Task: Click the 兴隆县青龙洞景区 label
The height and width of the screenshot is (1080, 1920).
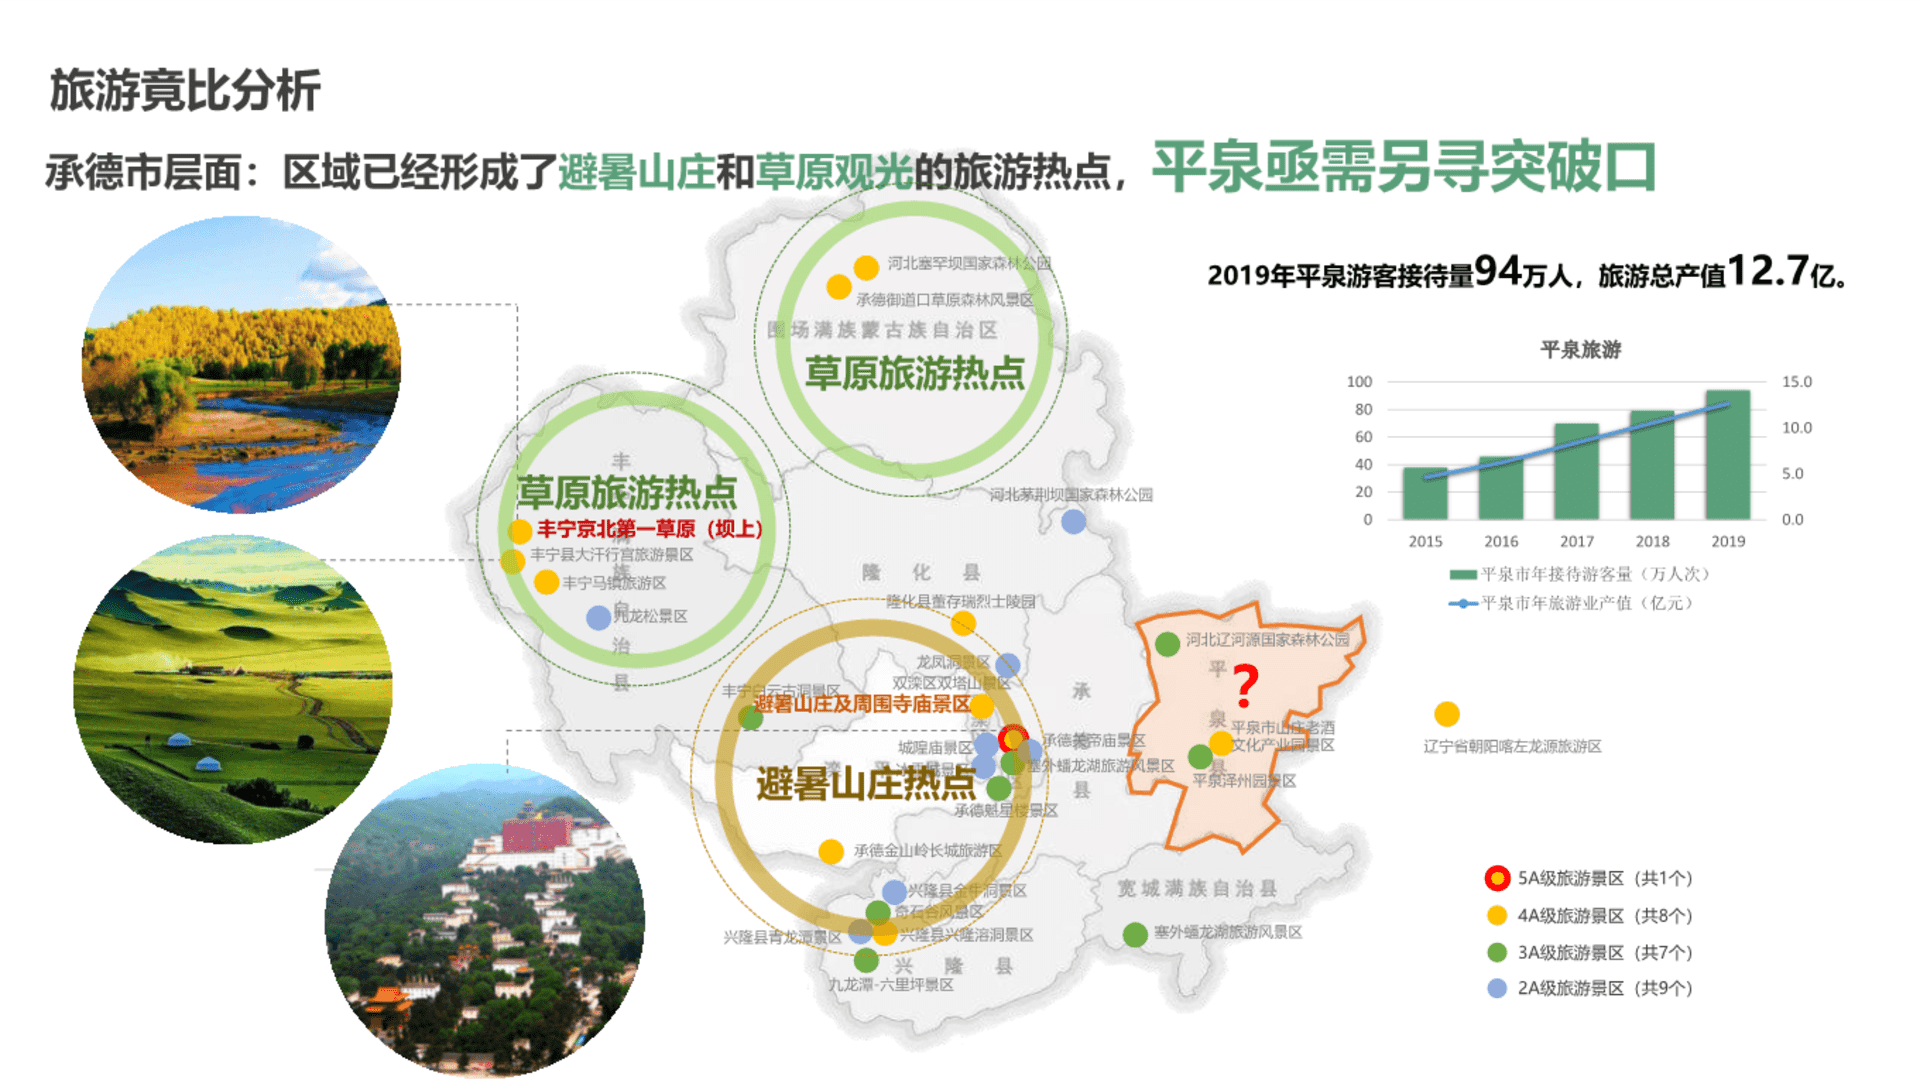Action: [x=782, y=937]
